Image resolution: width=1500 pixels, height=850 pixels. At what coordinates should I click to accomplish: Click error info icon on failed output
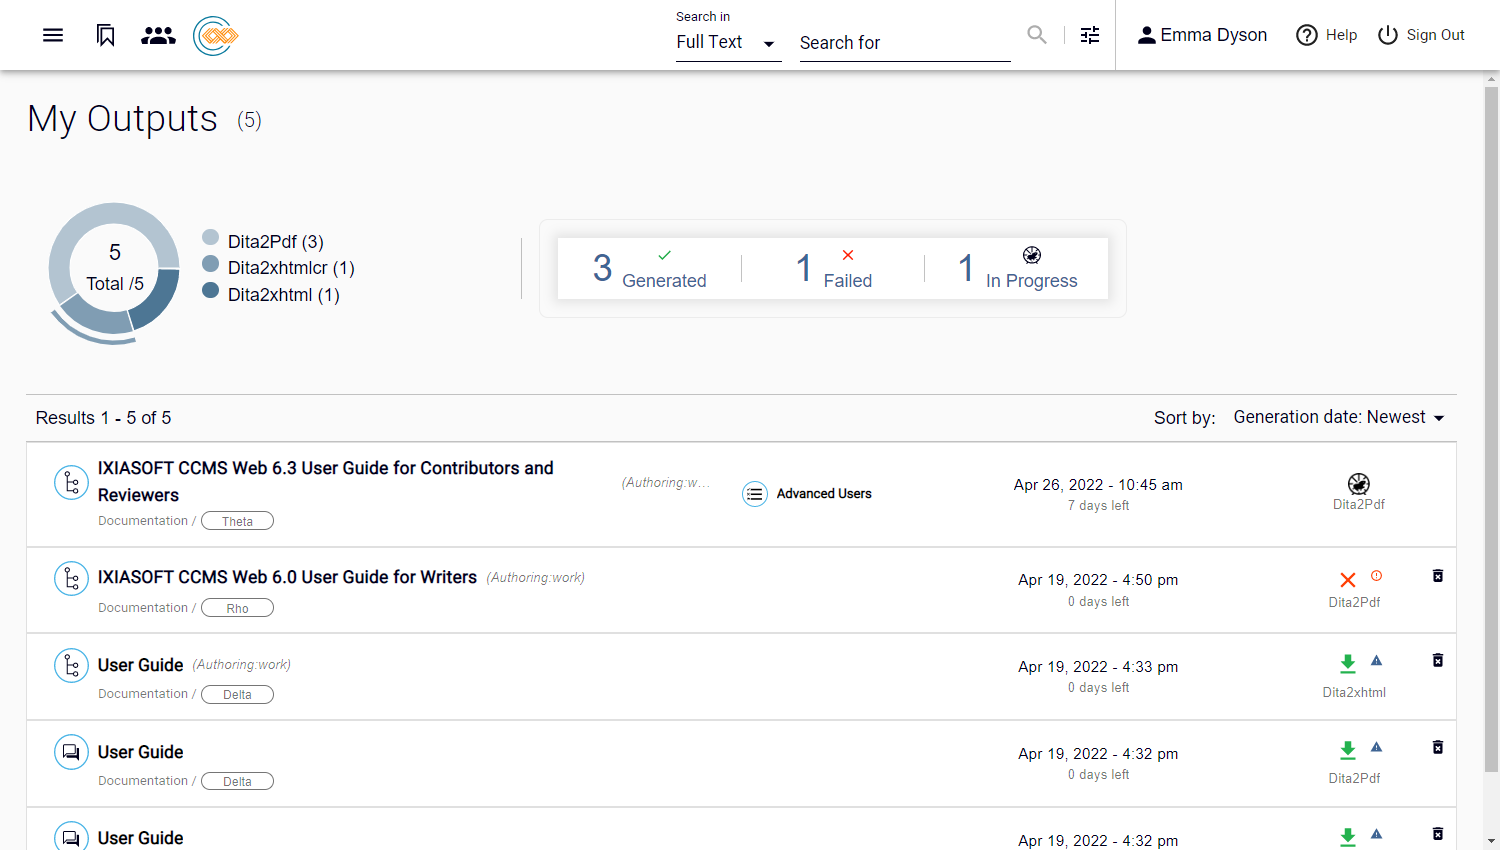(x=1376, y=575)
